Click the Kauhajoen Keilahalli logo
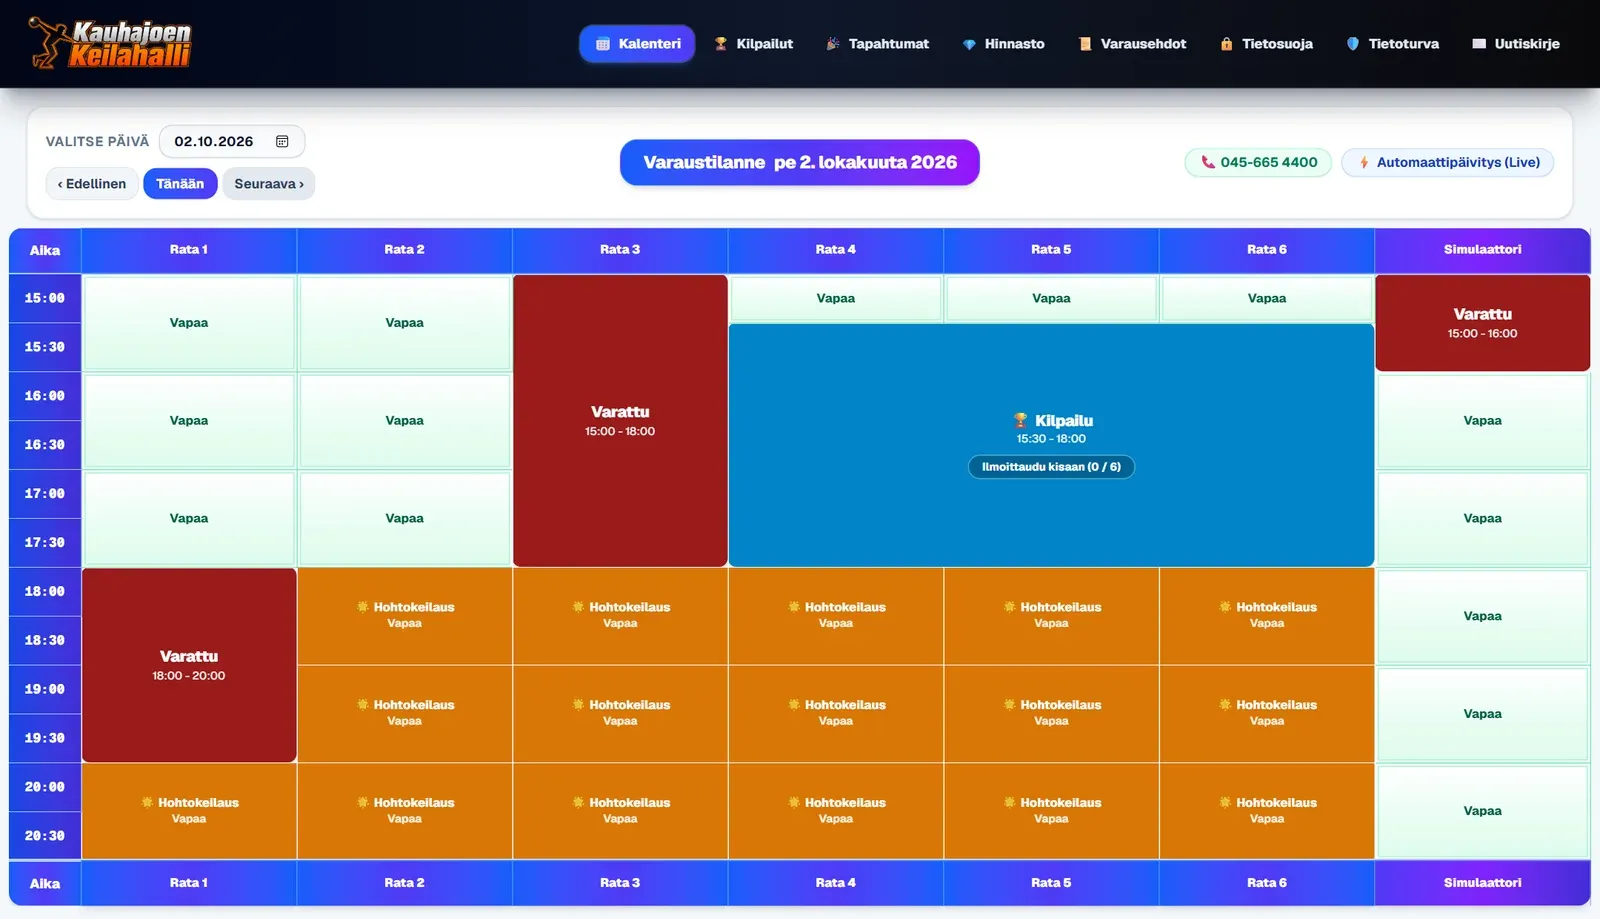The height and width of the screenshot is (919, 1600). (109, 44)
